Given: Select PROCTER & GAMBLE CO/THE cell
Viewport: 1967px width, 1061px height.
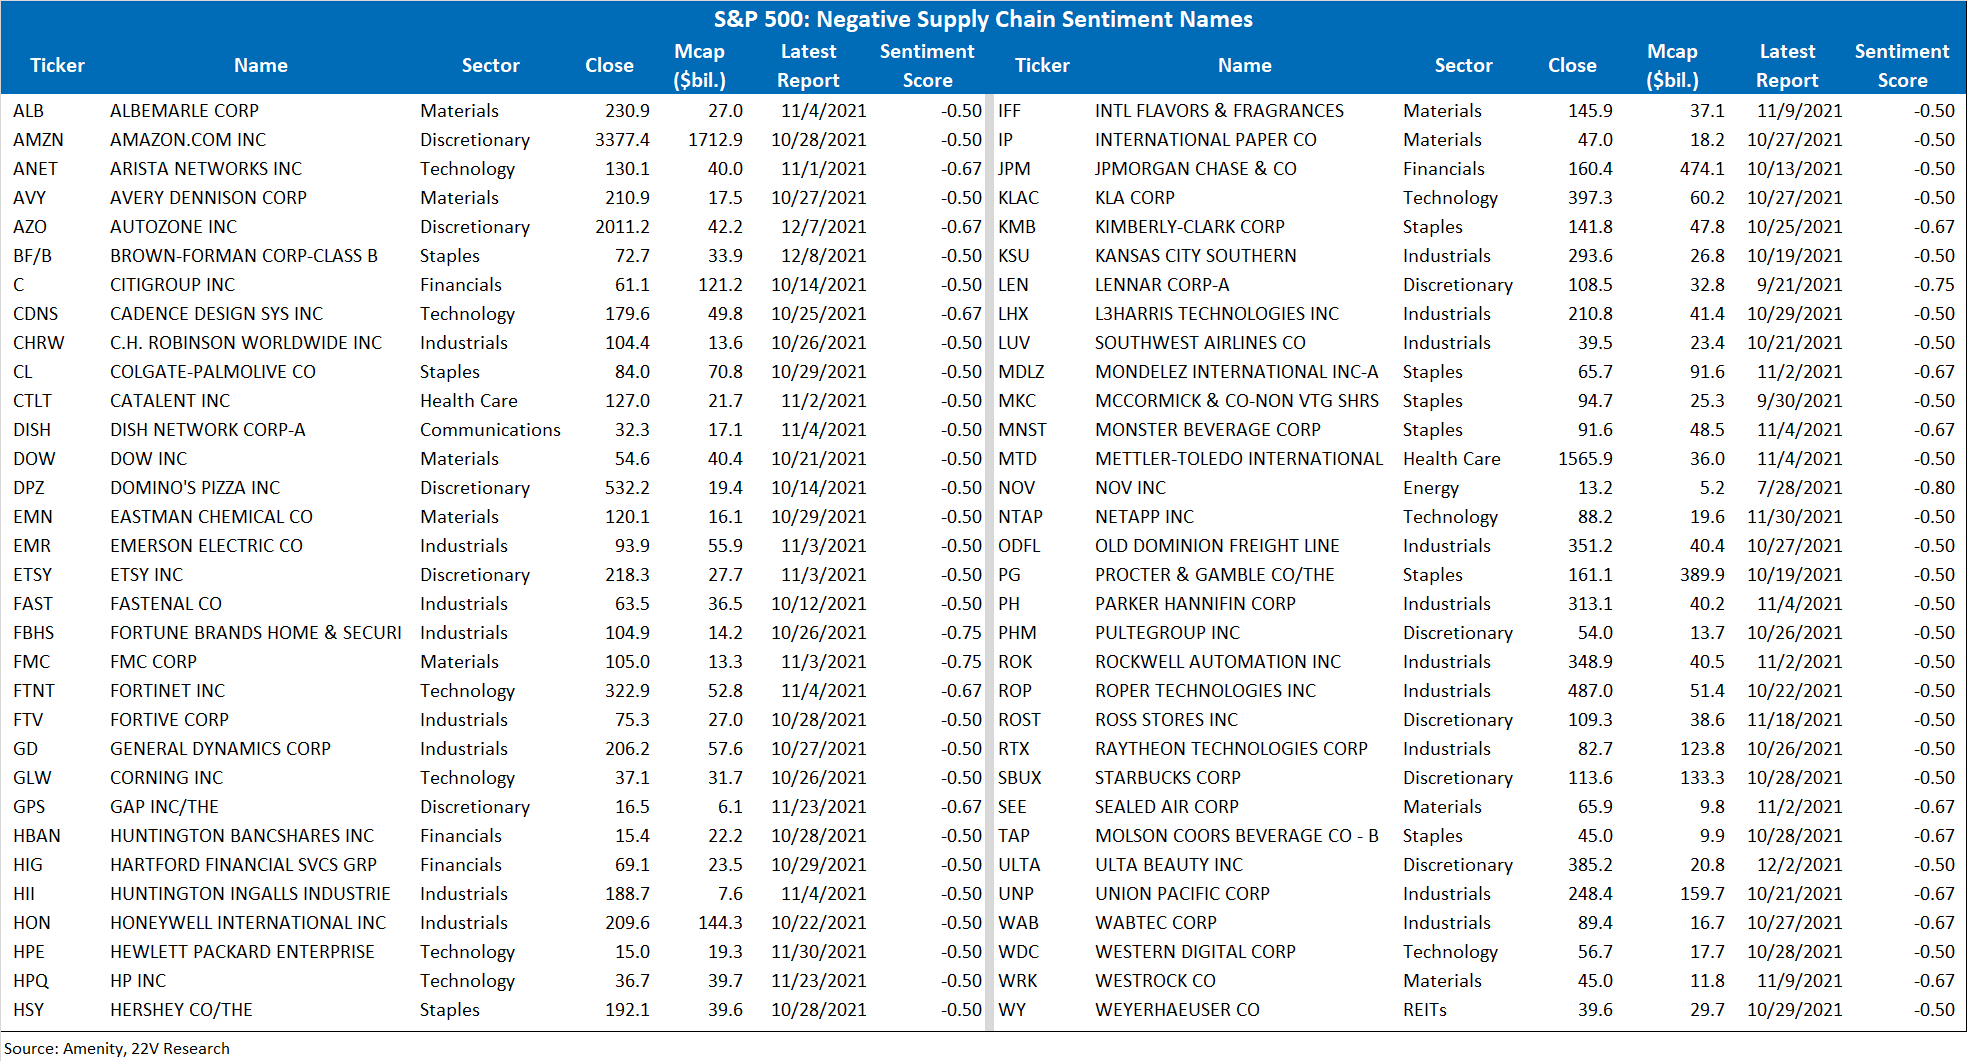Looking at the screenshot, I should tap(1214, 575).
